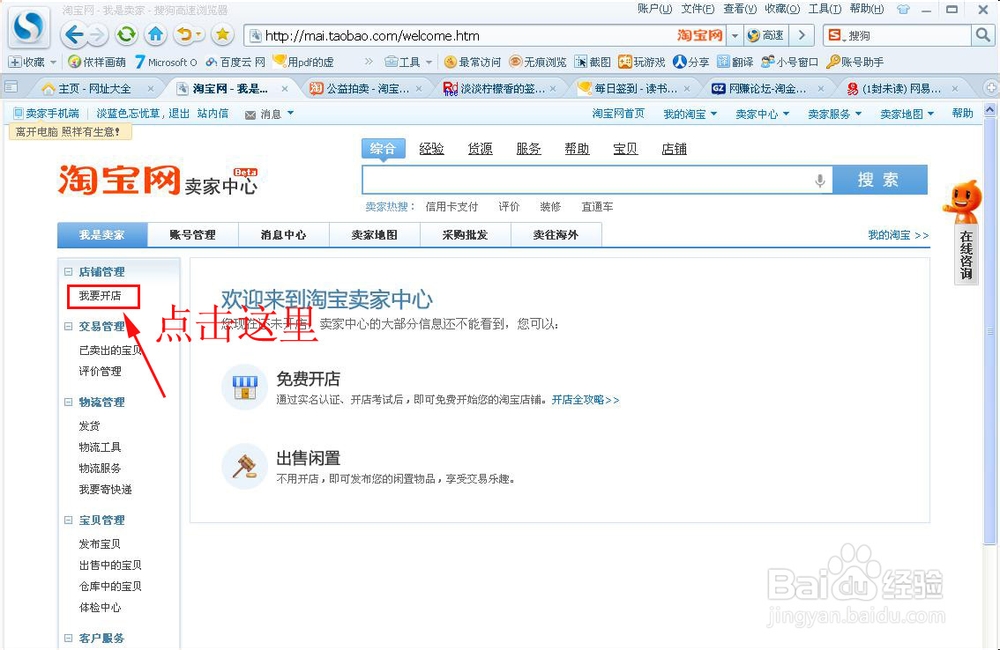The width and height of the screenshot is (1000, 650).
Task: Open the 截图 screenshot tool
Action: (x=592, y=62)
